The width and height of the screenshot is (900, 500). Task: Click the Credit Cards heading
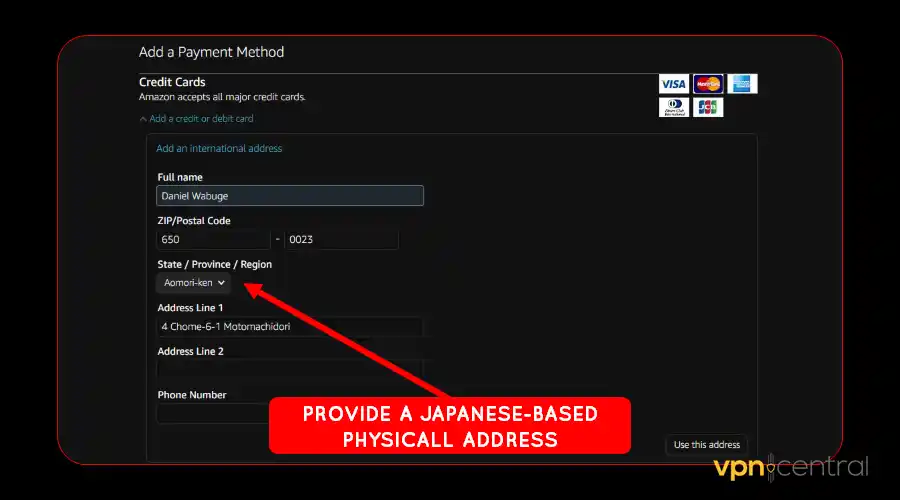pos(172,82)
